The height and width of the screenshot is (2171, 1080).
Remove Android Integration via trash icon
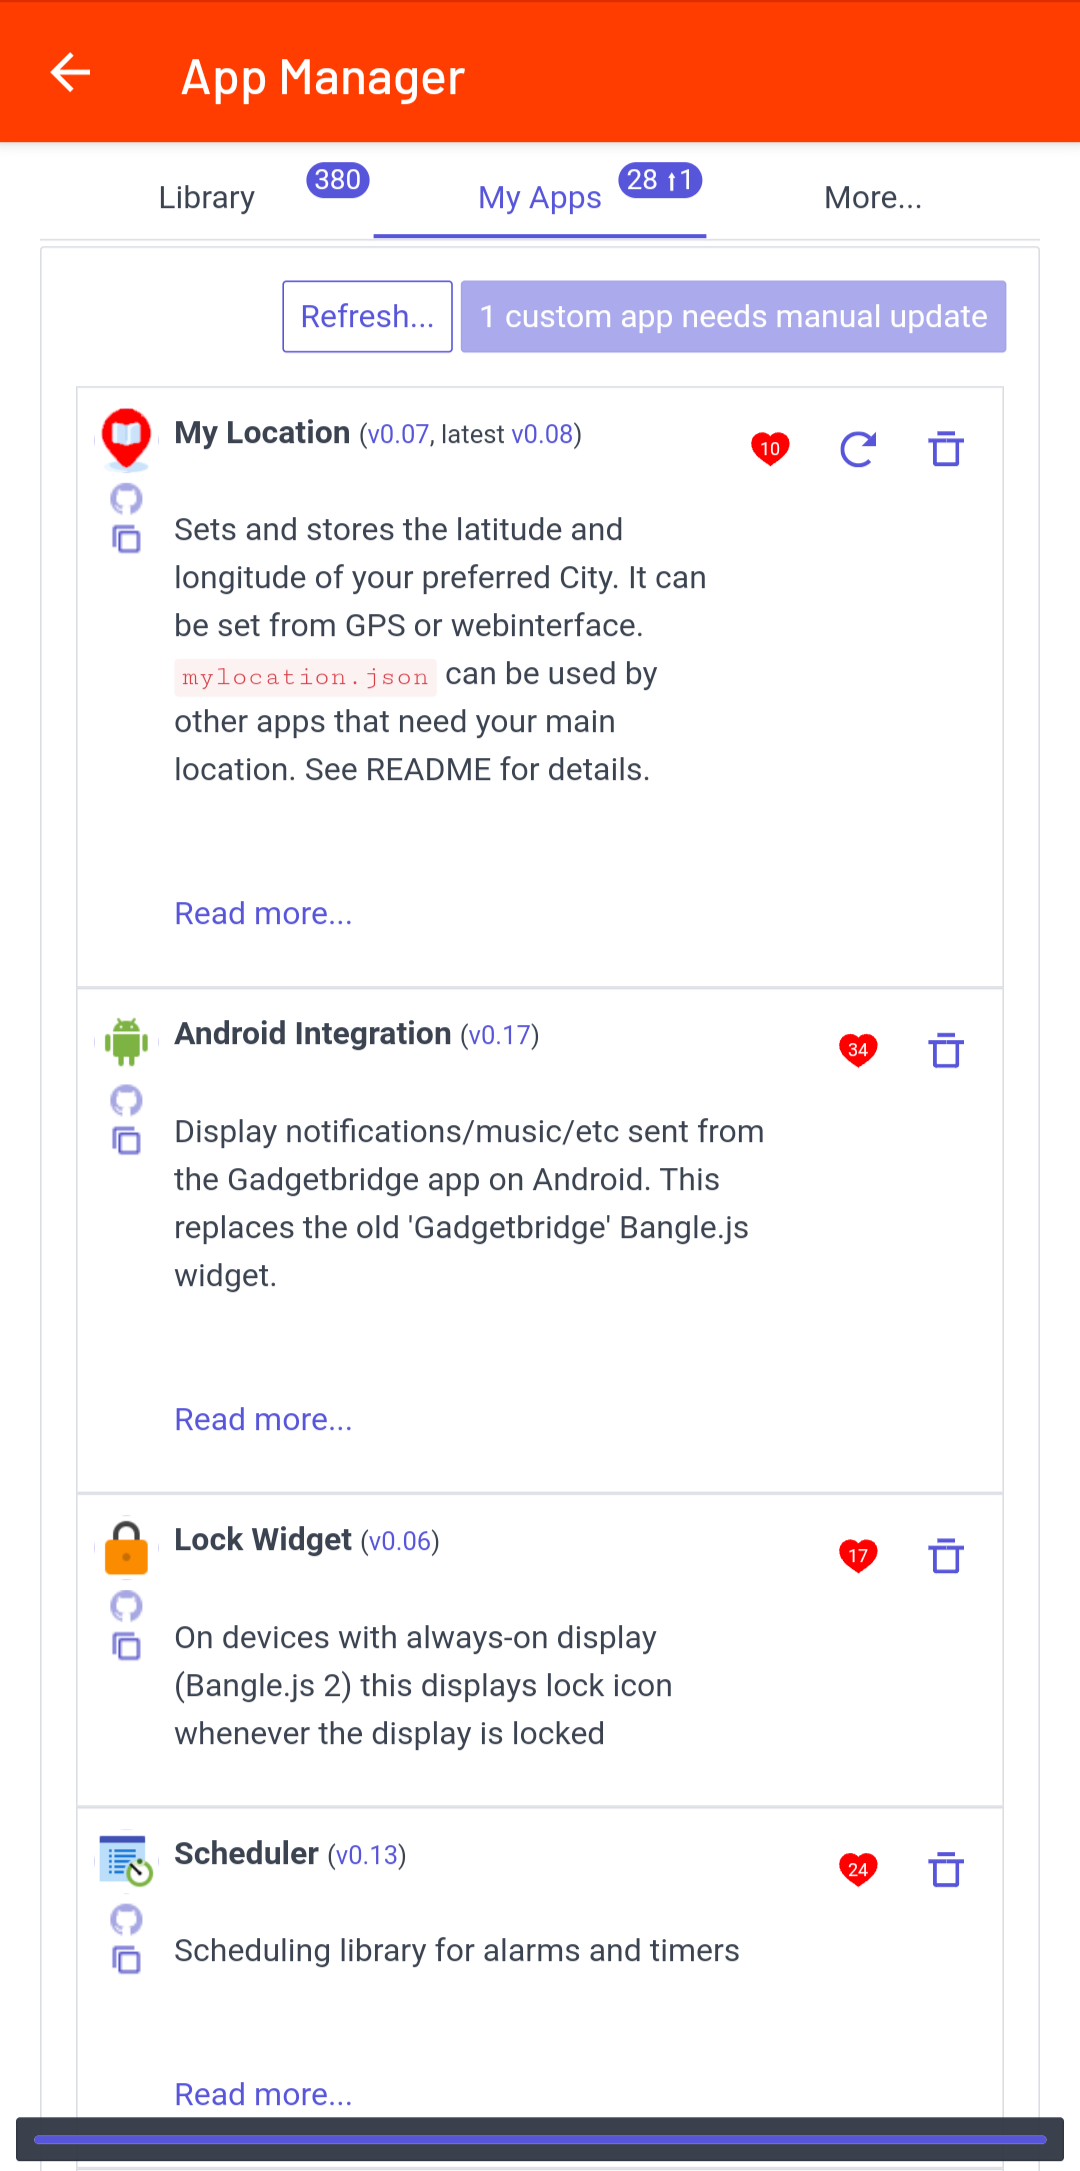coord(946,1051)
